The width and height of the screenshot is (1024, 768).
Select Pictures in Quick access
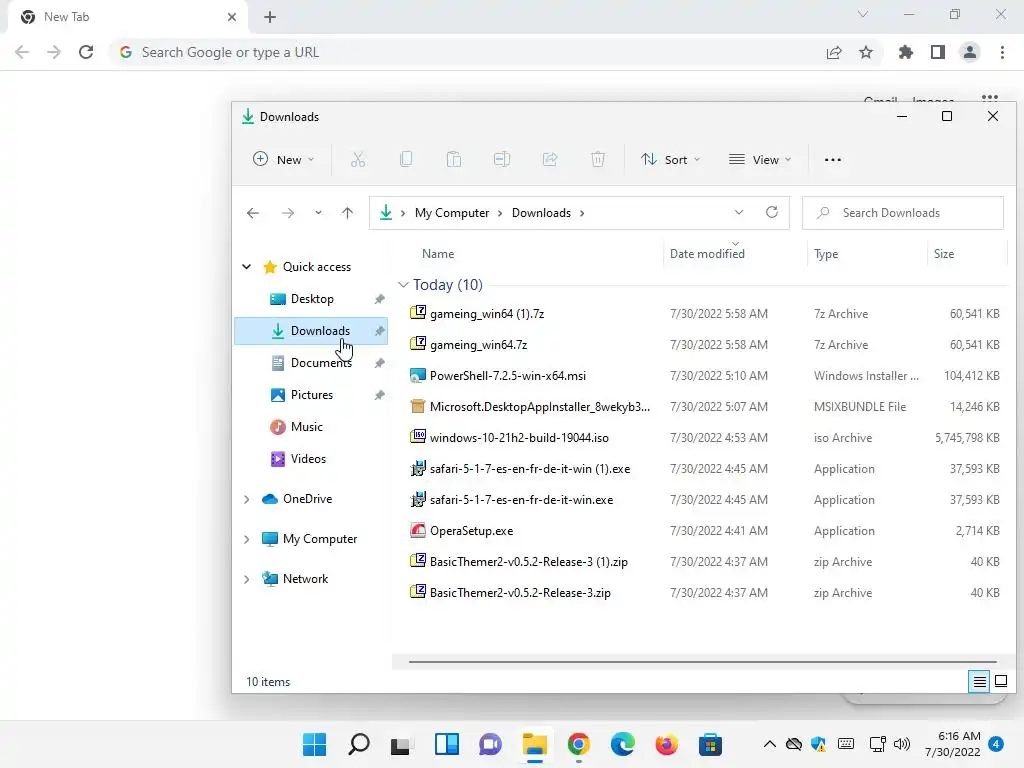point(312,395)
